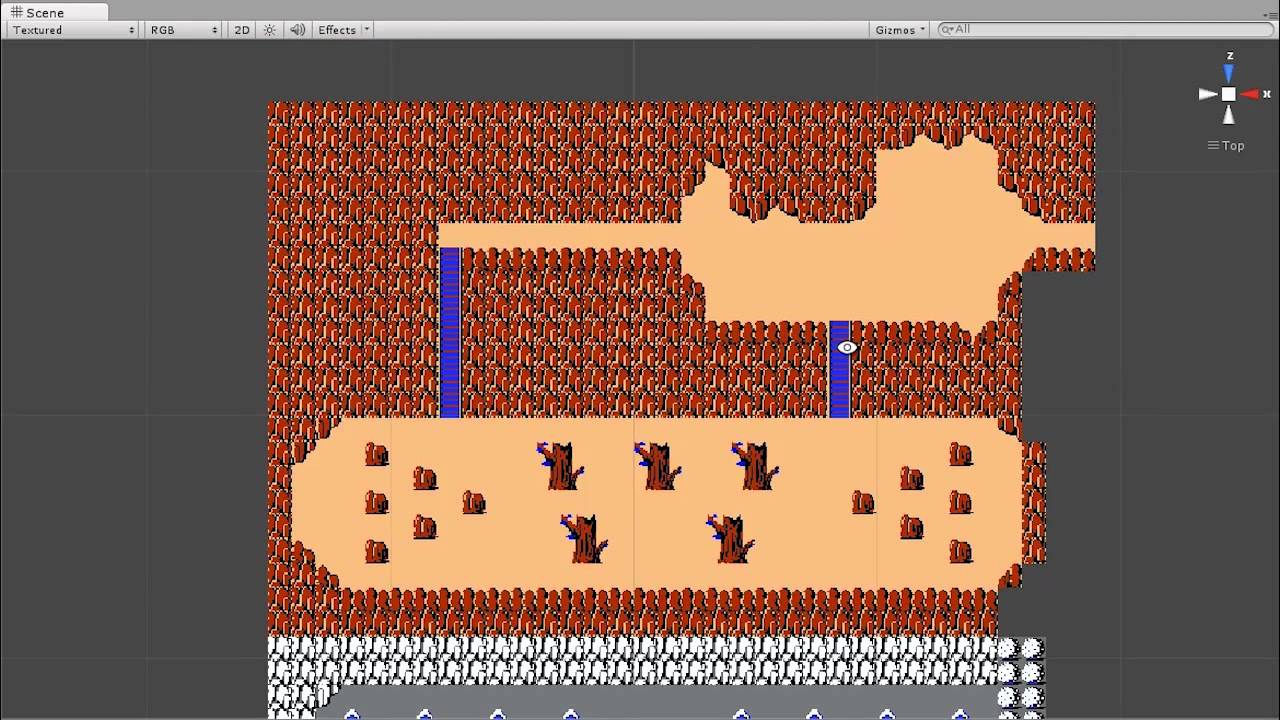The width and height of the screenshot is (1280, 720).
Task: Open the Scene panel options menu
Action: coord(1271,14)
